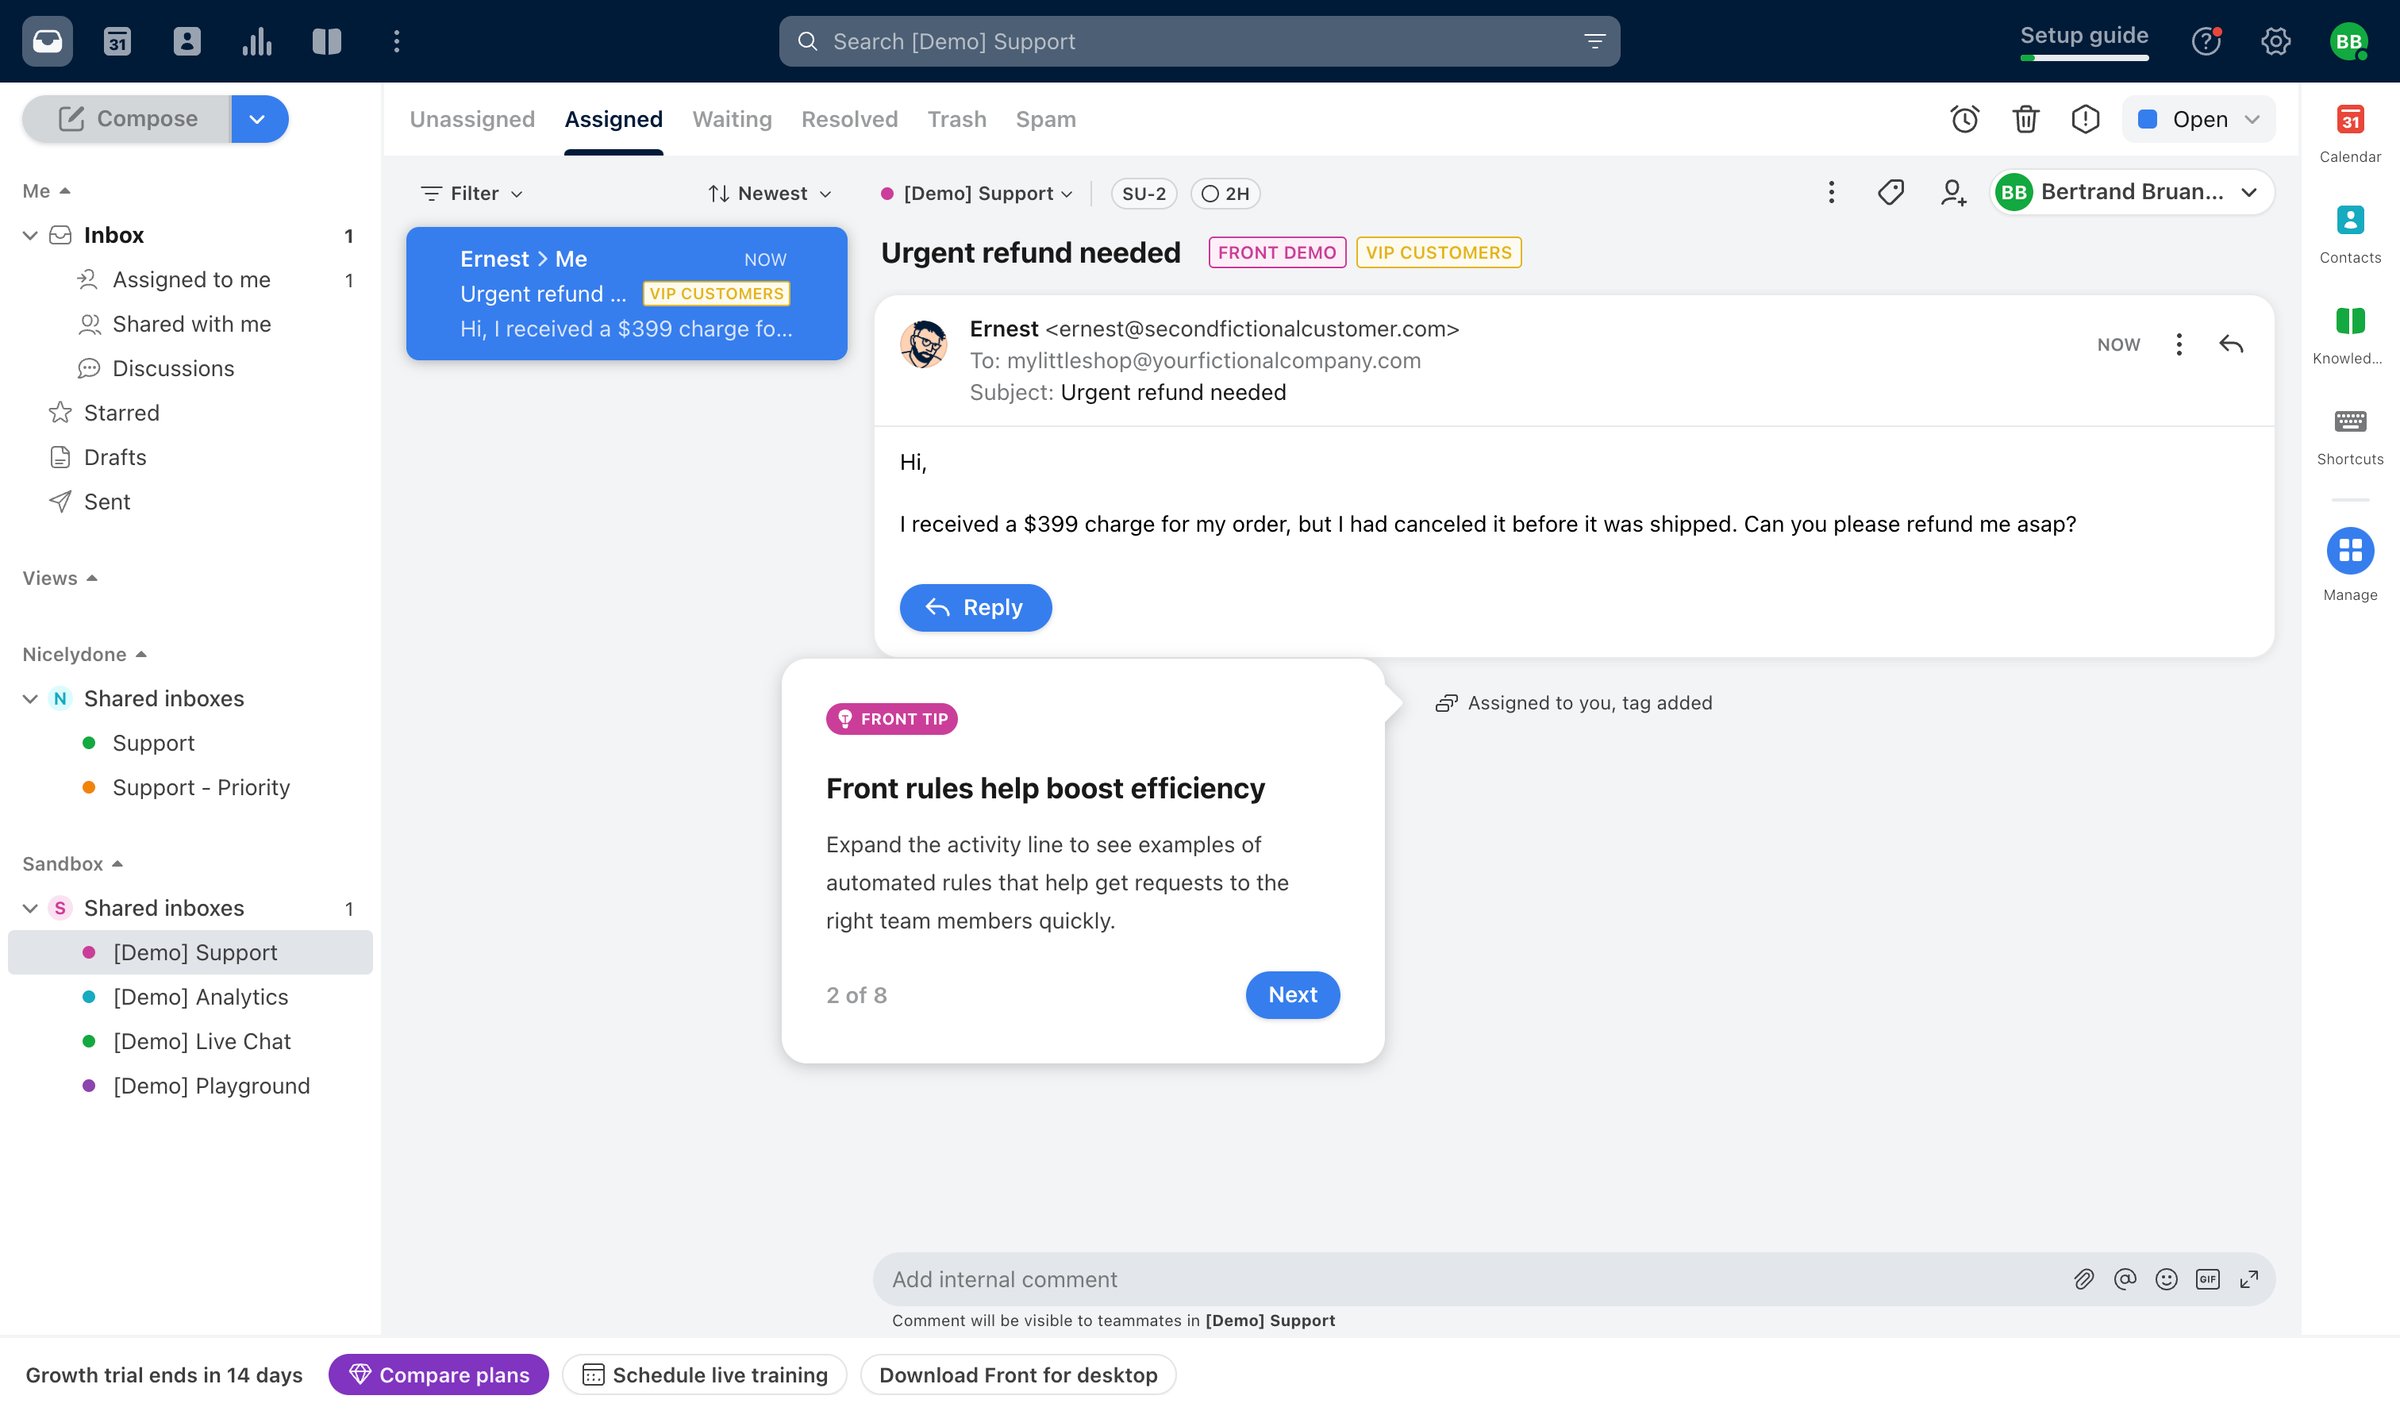Move conversation to trash with the bin icon
The height and width of the screenshot is (1411, 2400).
pos(2025,119)
